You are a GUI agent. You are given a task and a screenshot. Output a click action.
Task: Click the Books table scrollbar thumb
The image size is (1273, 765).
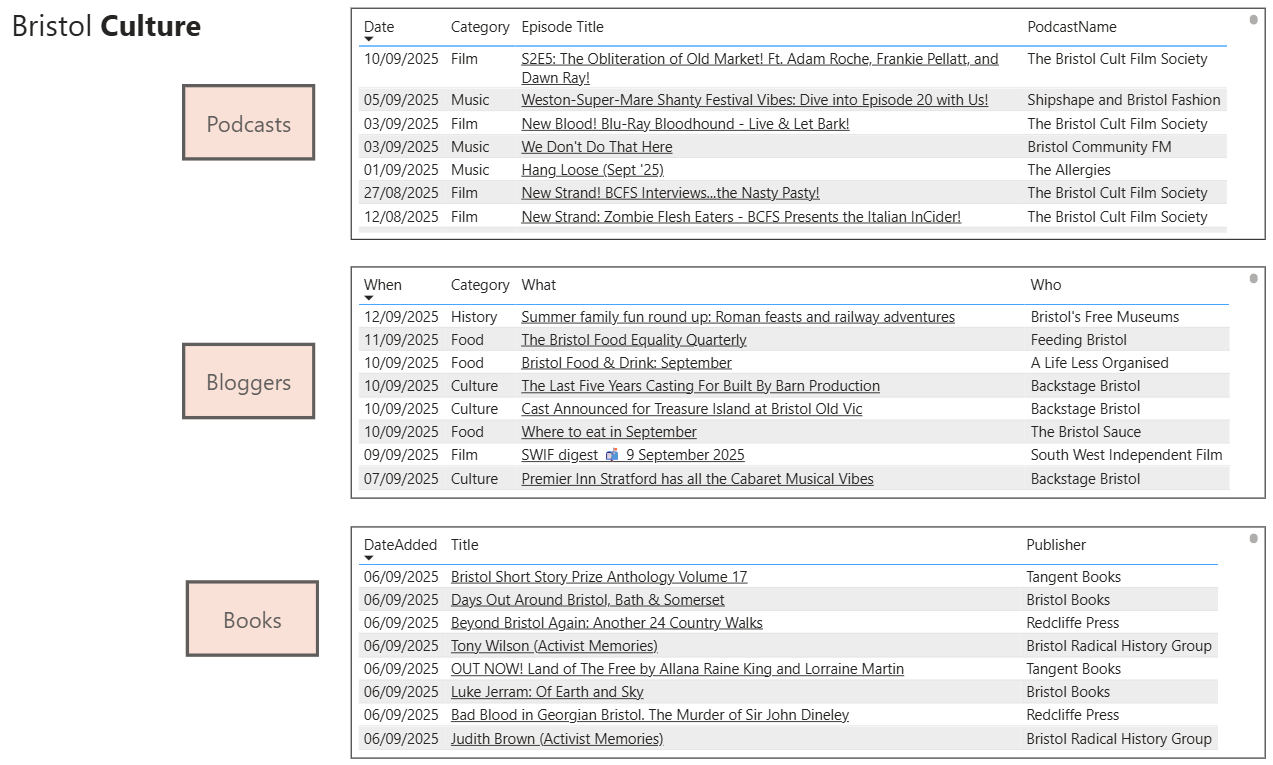pyautogui.click(x=1254, y=539)
